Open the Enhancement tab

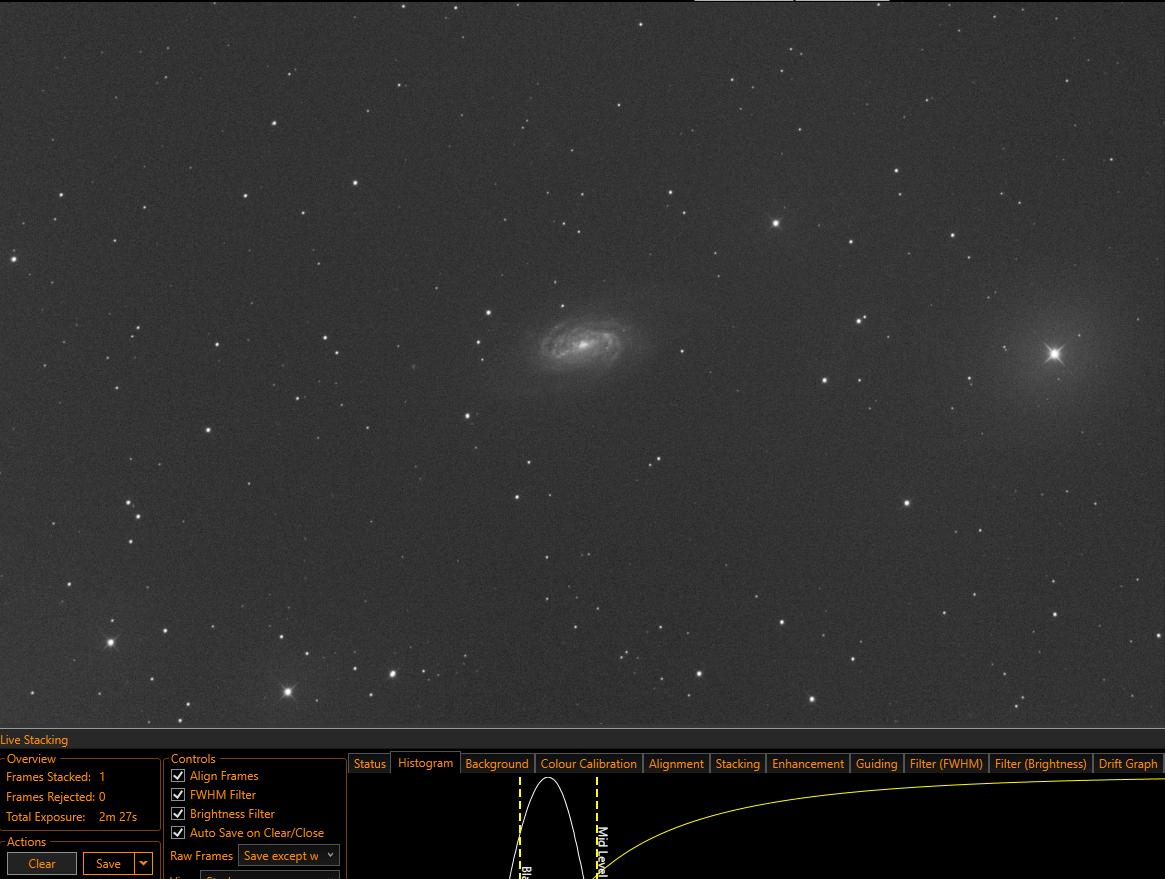click(808, 763)
